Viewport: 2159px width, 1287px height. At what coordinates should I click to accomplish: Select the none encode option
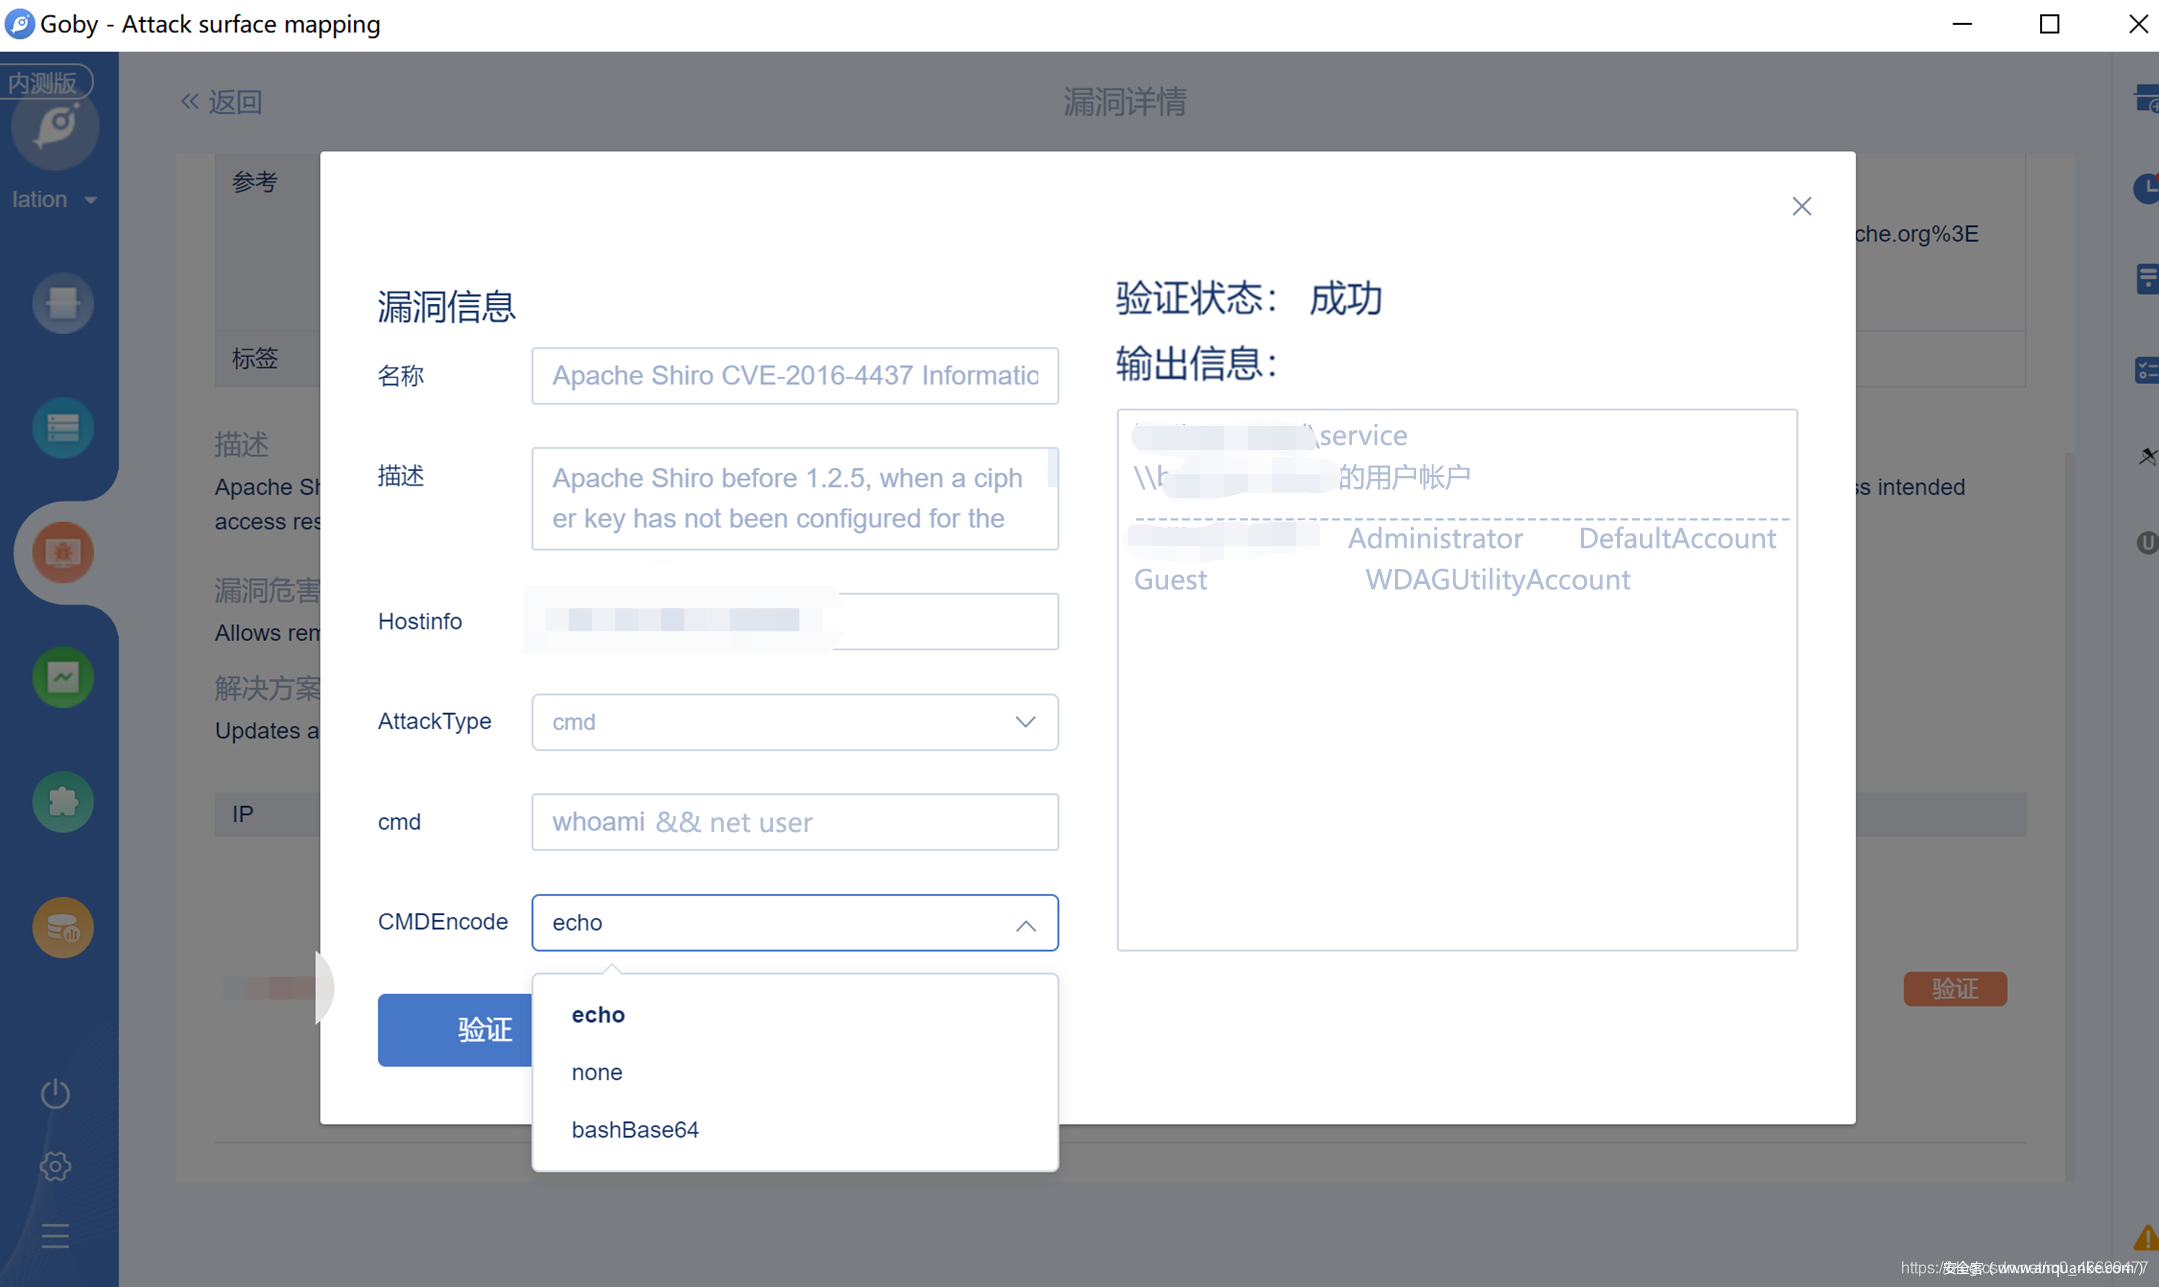point(597,1072)
